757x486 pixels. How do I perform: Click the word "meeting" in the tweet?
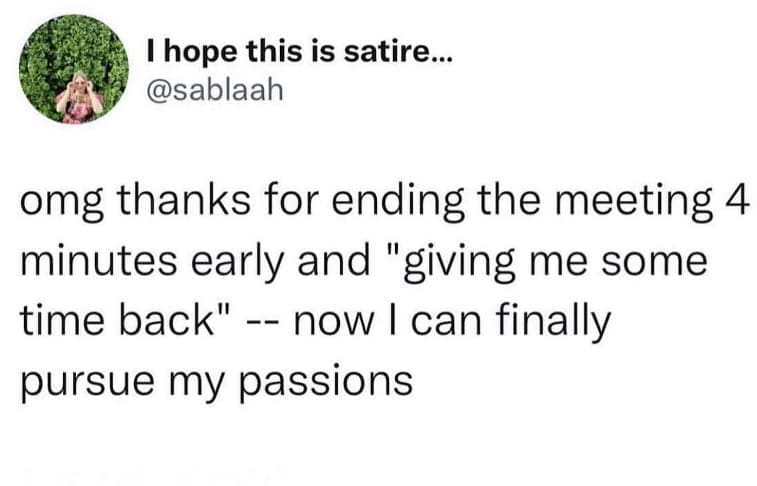point(629,205)
